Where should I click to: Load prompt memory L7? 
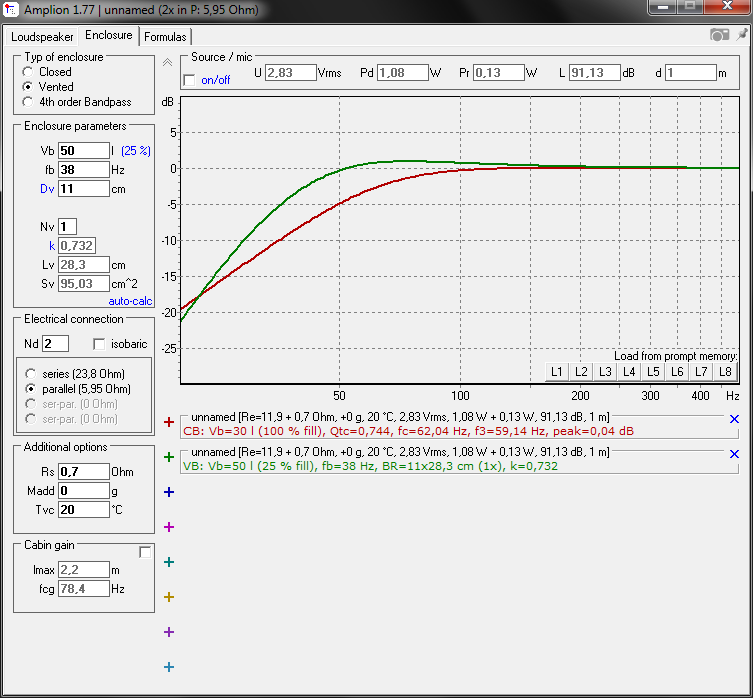701,372
